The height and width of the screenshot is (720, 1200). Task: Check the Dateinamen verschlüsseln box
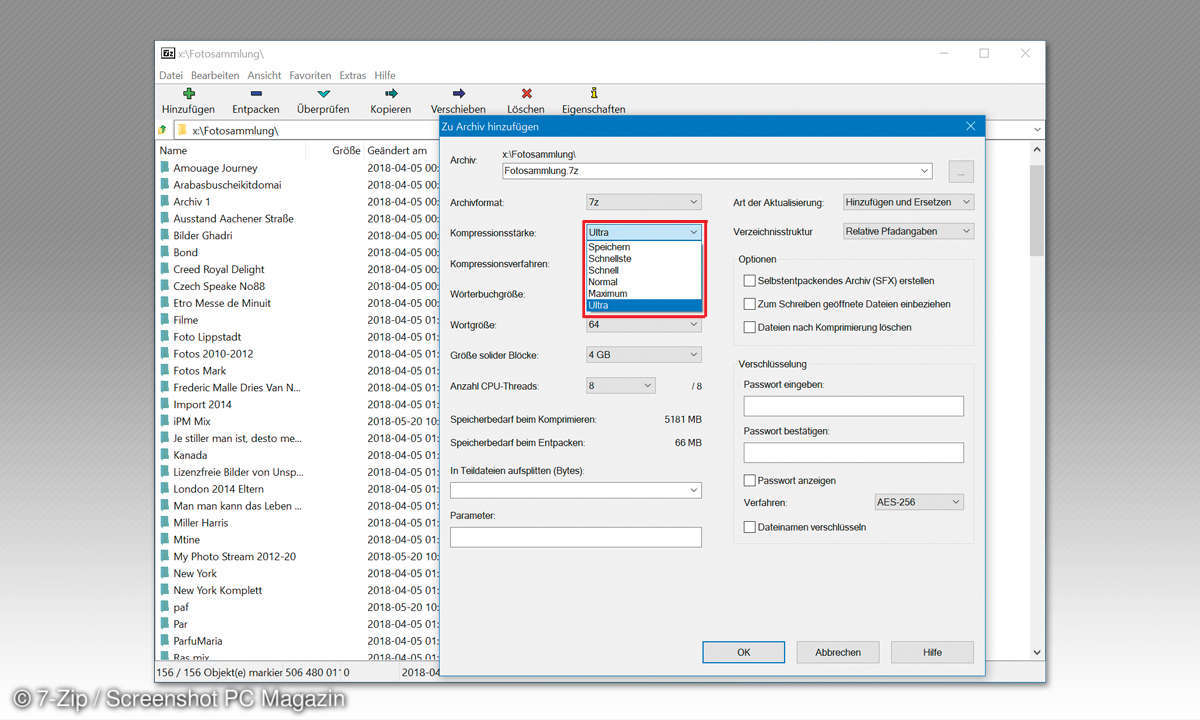750,527
